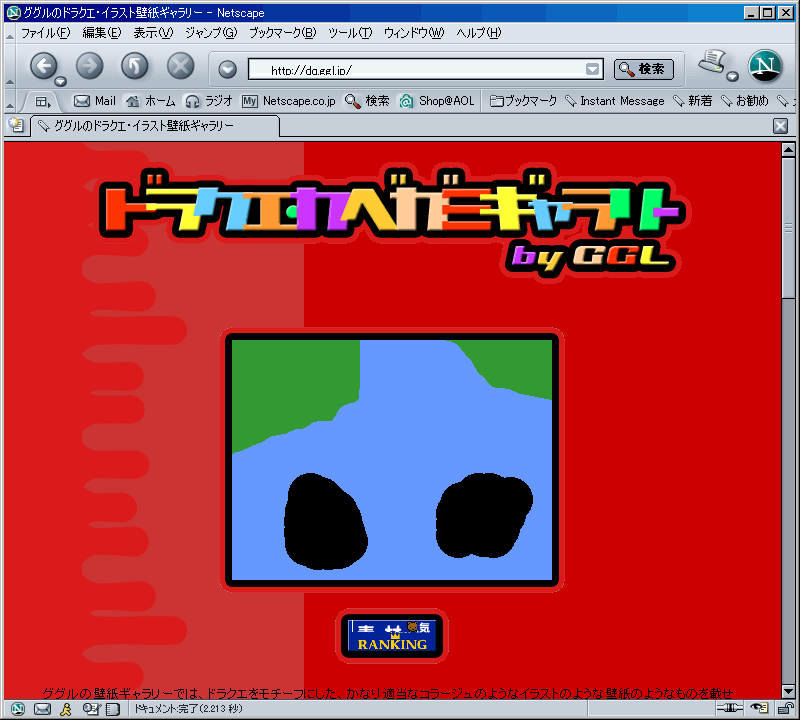Screen dimensions: 800x720
Task: Click the ホーム home shortcut
Action: click(151, 101)
